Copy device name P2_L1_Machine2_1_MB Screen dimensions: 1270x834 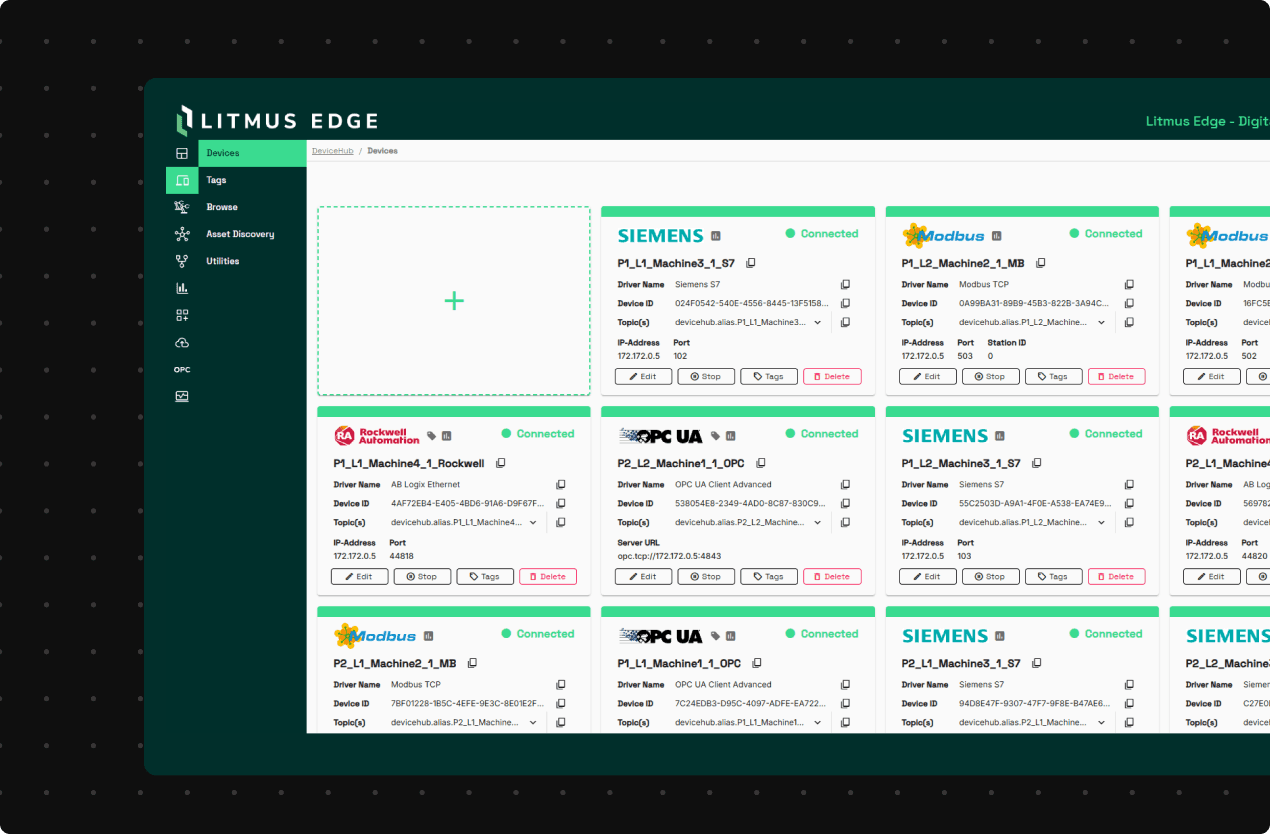pos(473,663)
